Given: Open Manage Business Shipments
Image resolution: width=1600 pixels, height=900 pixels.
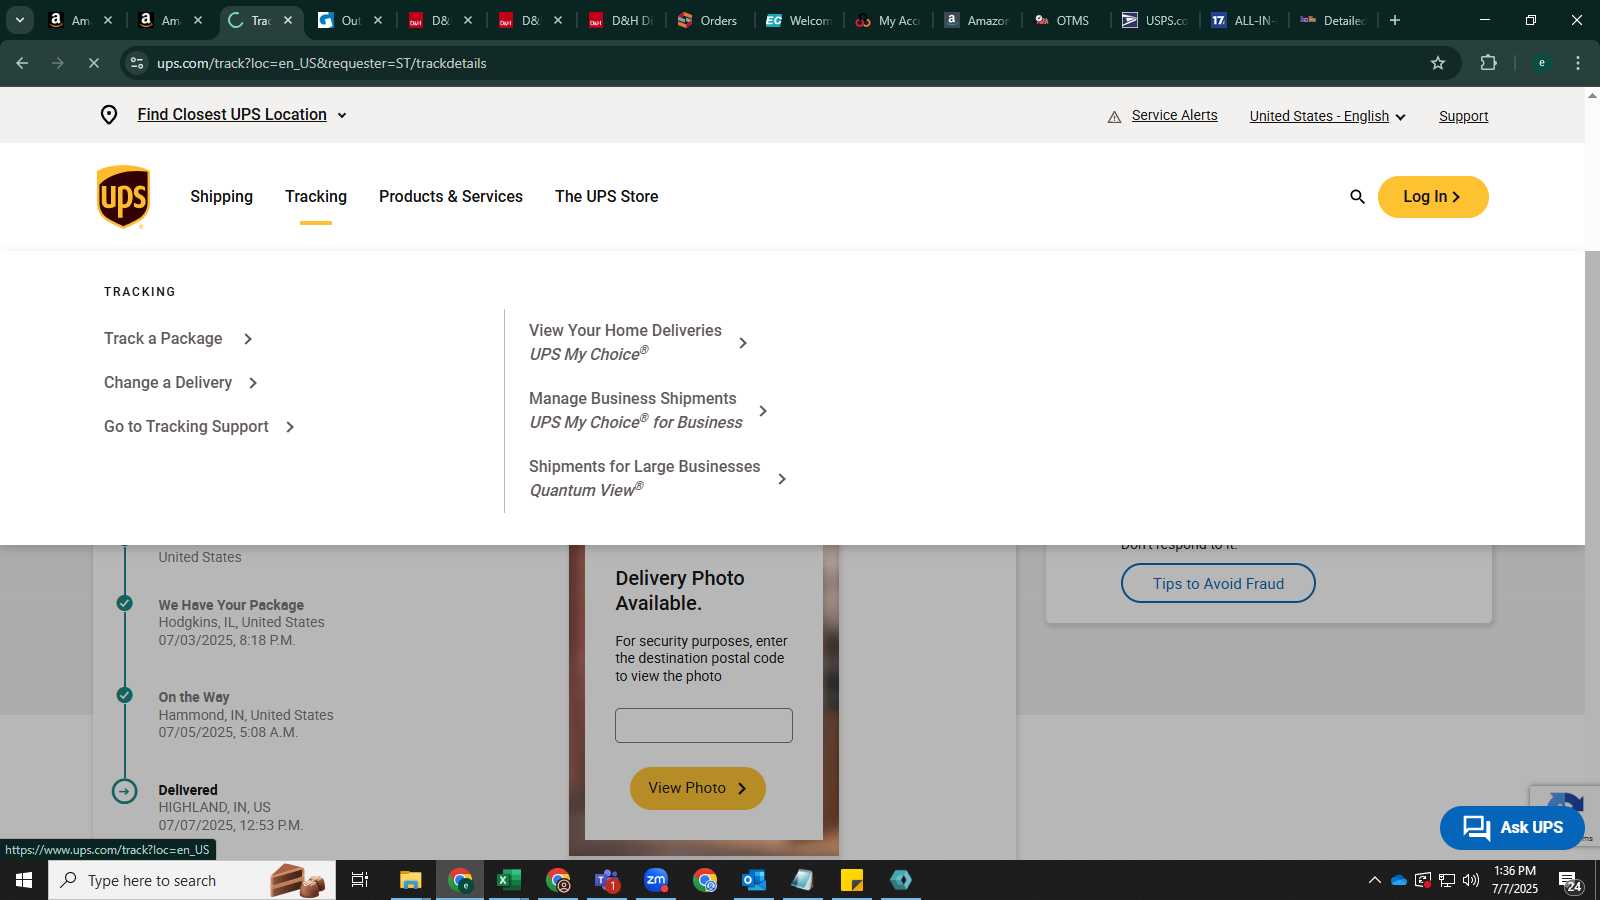Looking at the screenshot, I should click(x=648, y=410).
